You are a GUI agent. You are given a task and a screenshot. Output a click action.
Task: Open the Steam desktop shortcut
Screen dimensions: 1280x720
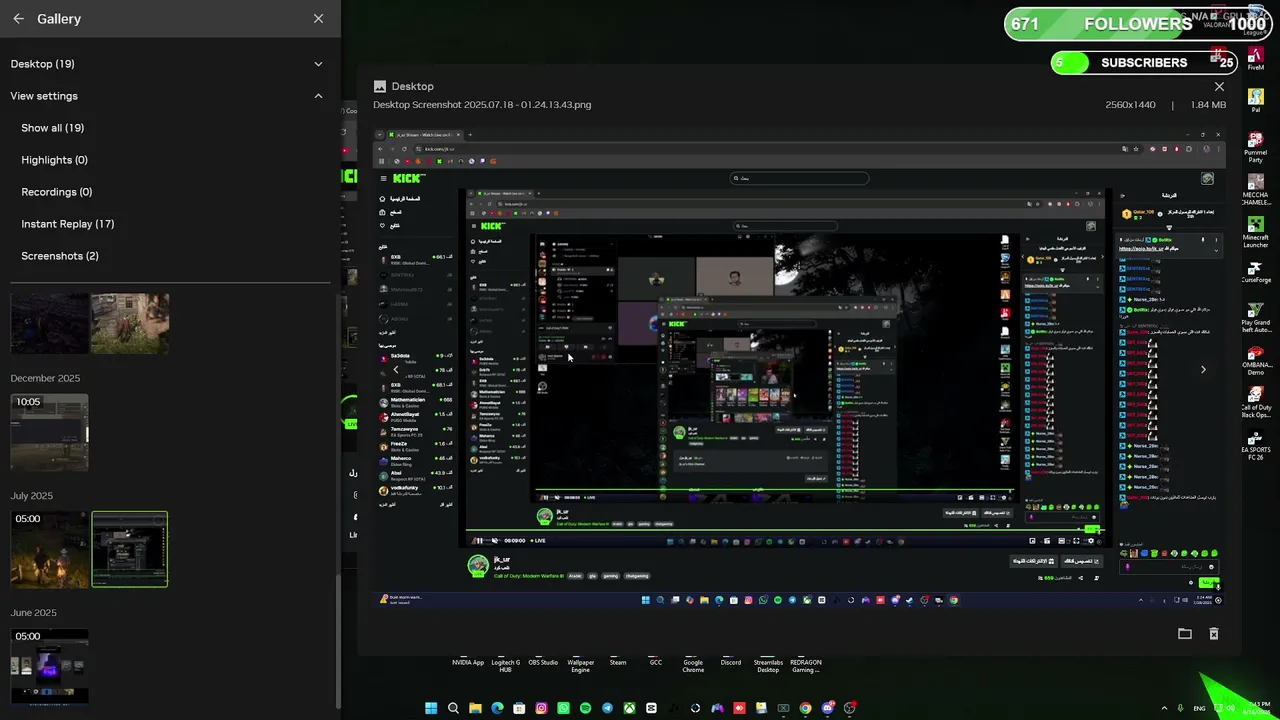(x=618, y=662)
